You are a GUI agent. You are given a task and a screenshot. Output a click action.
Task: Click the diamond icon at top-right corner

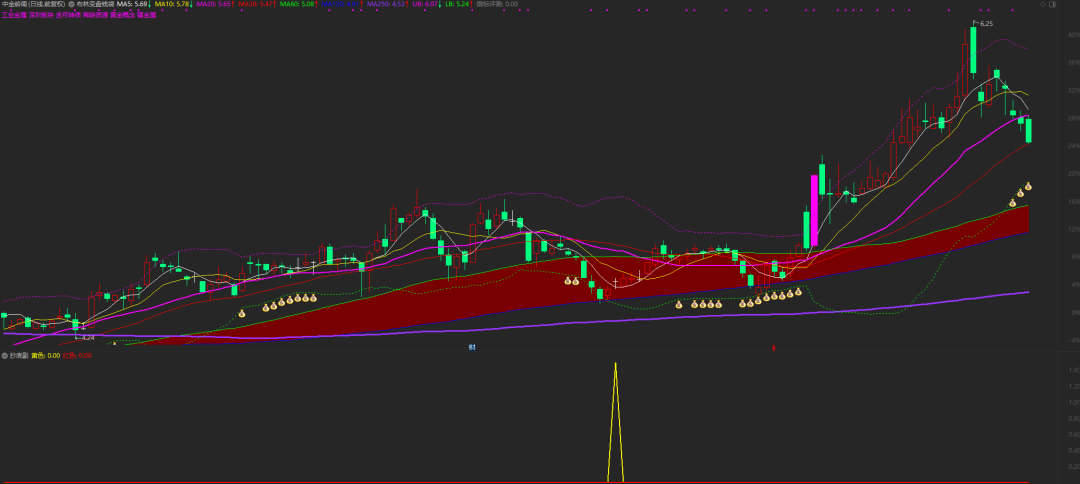pos(1043,4)
